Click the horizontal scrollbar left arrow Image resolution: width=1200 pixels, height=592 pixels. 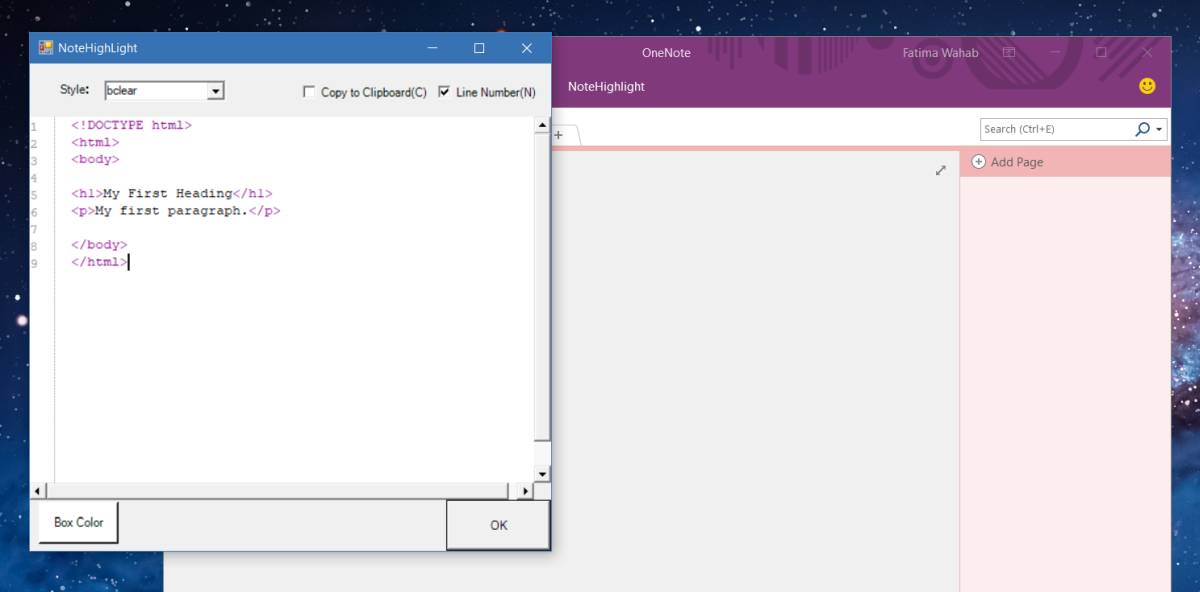pyautogui.click(x=40, y=491)
